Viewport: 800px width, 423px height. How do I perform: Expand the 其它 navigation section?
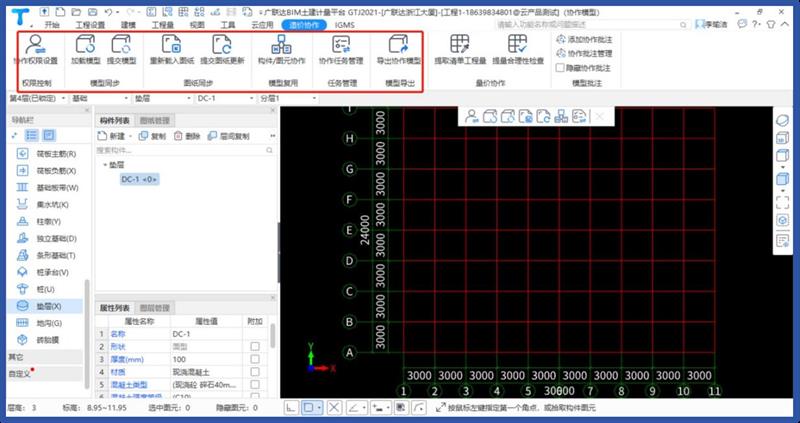coord(45,357)
